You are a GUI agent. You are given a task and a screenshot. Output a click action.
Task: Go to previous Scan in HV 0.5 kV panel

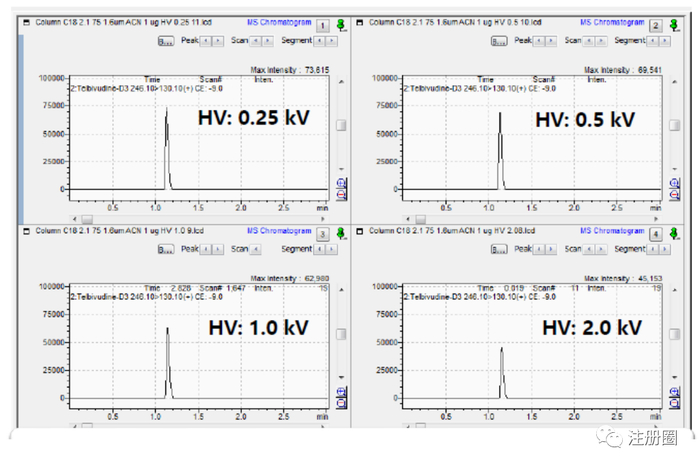[x=589, y=41]
